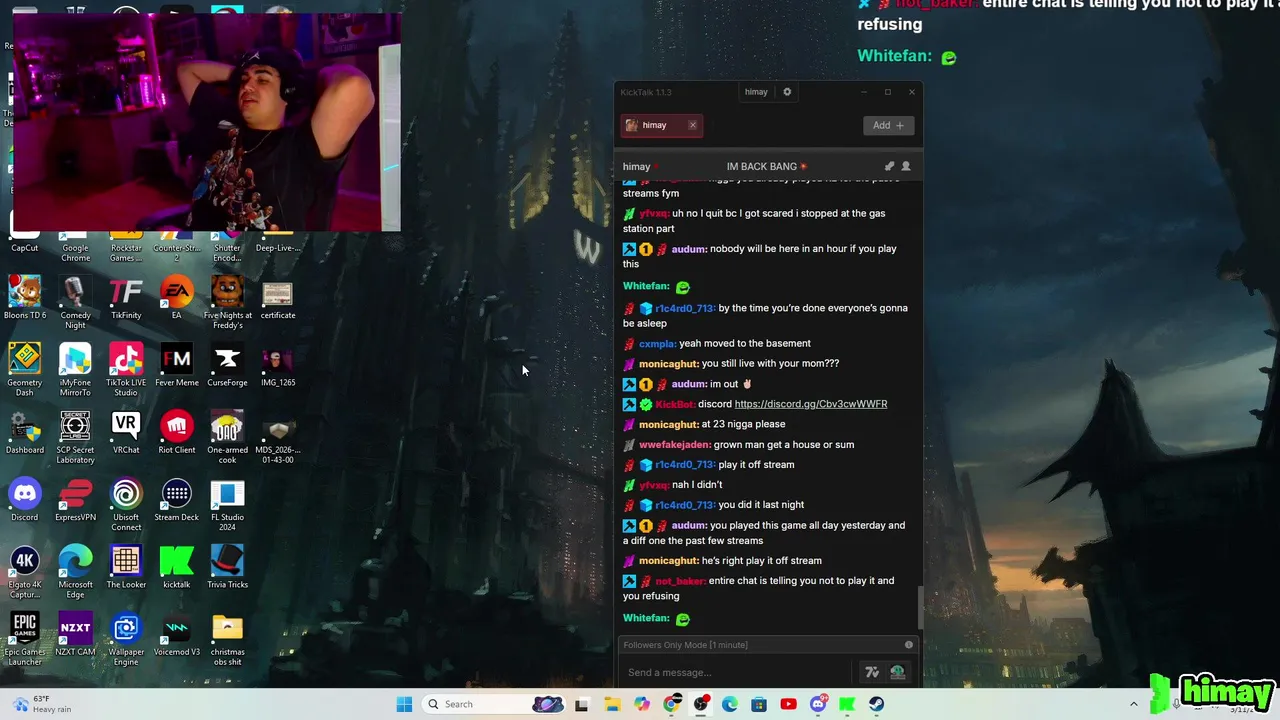Open Discord desktop icon

[25, 500]
